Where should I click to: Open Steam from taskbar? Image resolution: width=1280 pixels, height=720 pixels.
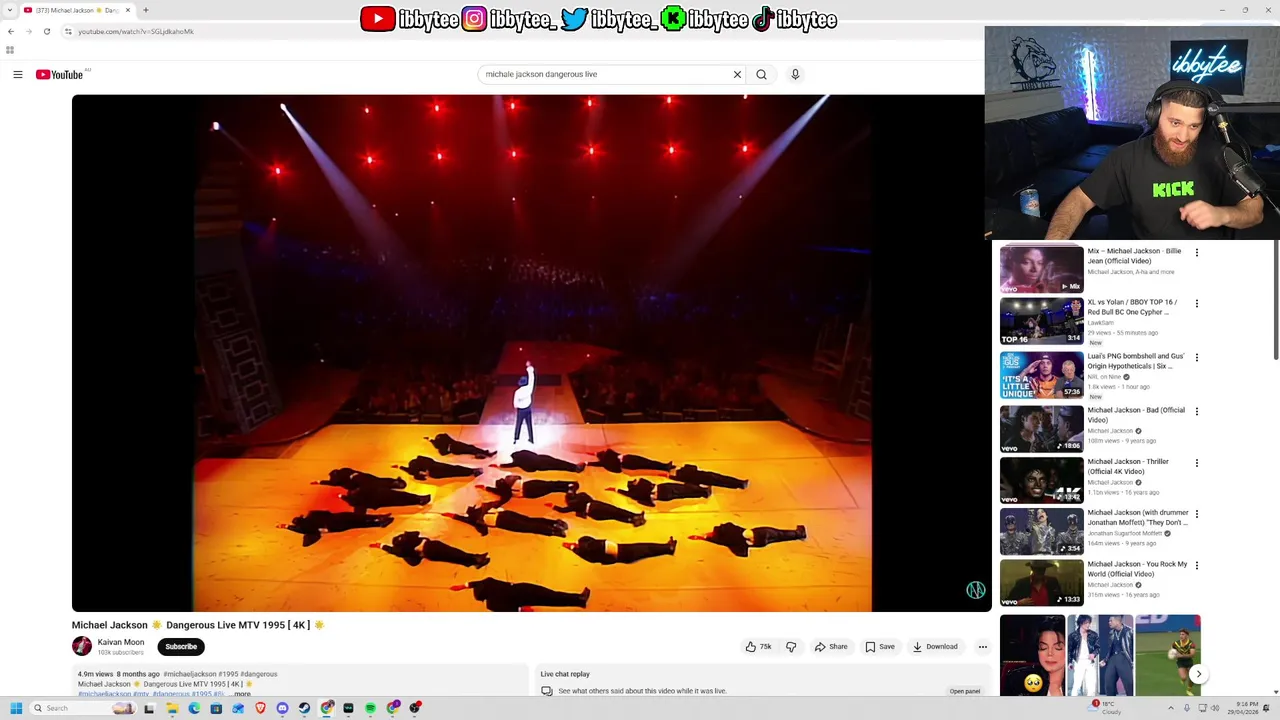(x=304, y=708)
